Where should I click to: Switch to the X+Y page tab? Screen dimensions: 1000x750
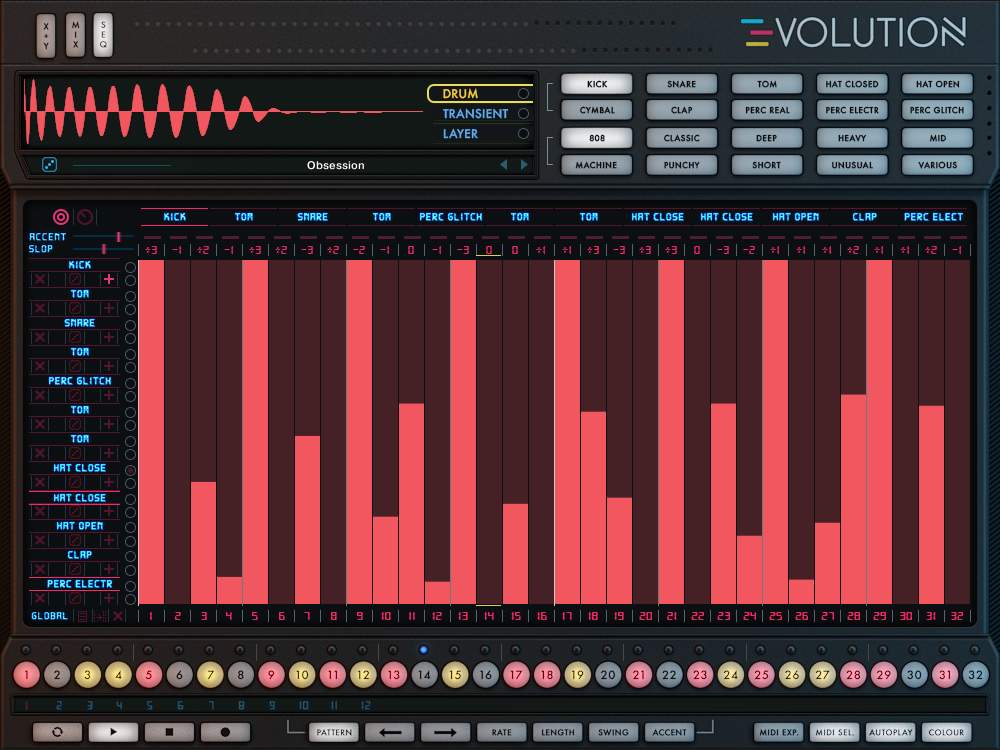(46, 35)
